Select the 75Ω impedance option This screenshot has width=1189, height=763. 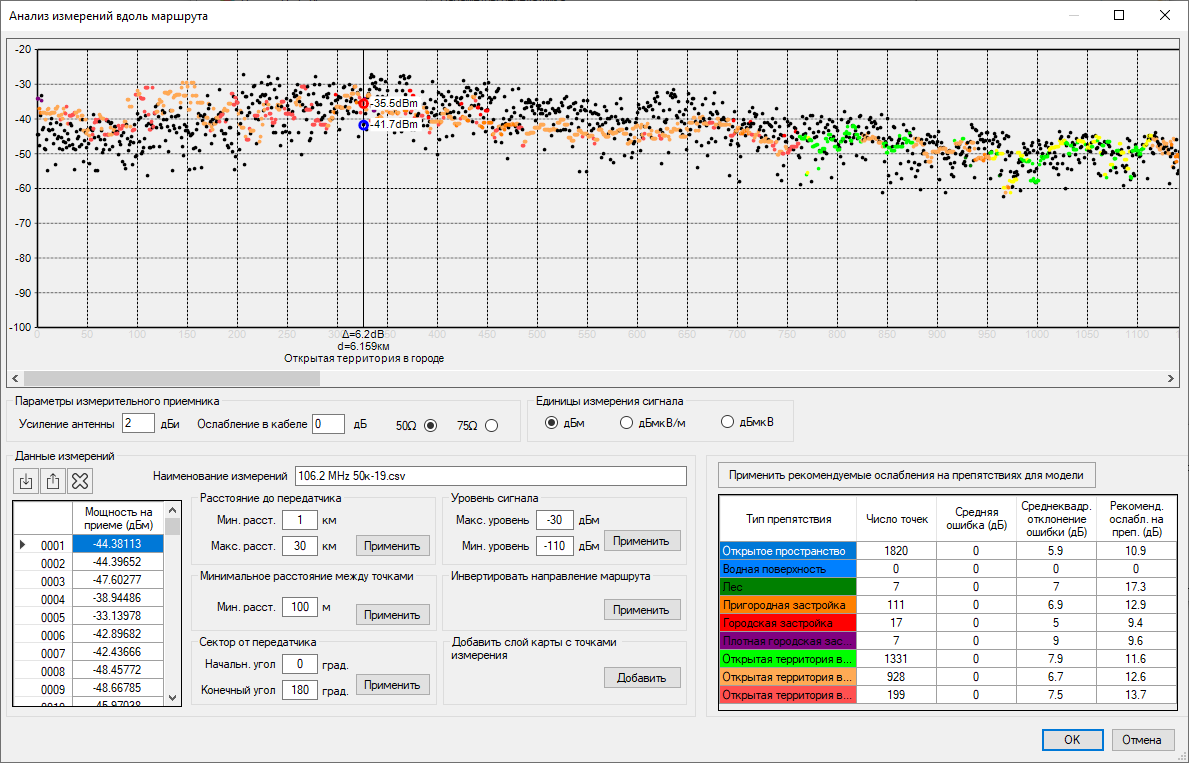point(491,425)
